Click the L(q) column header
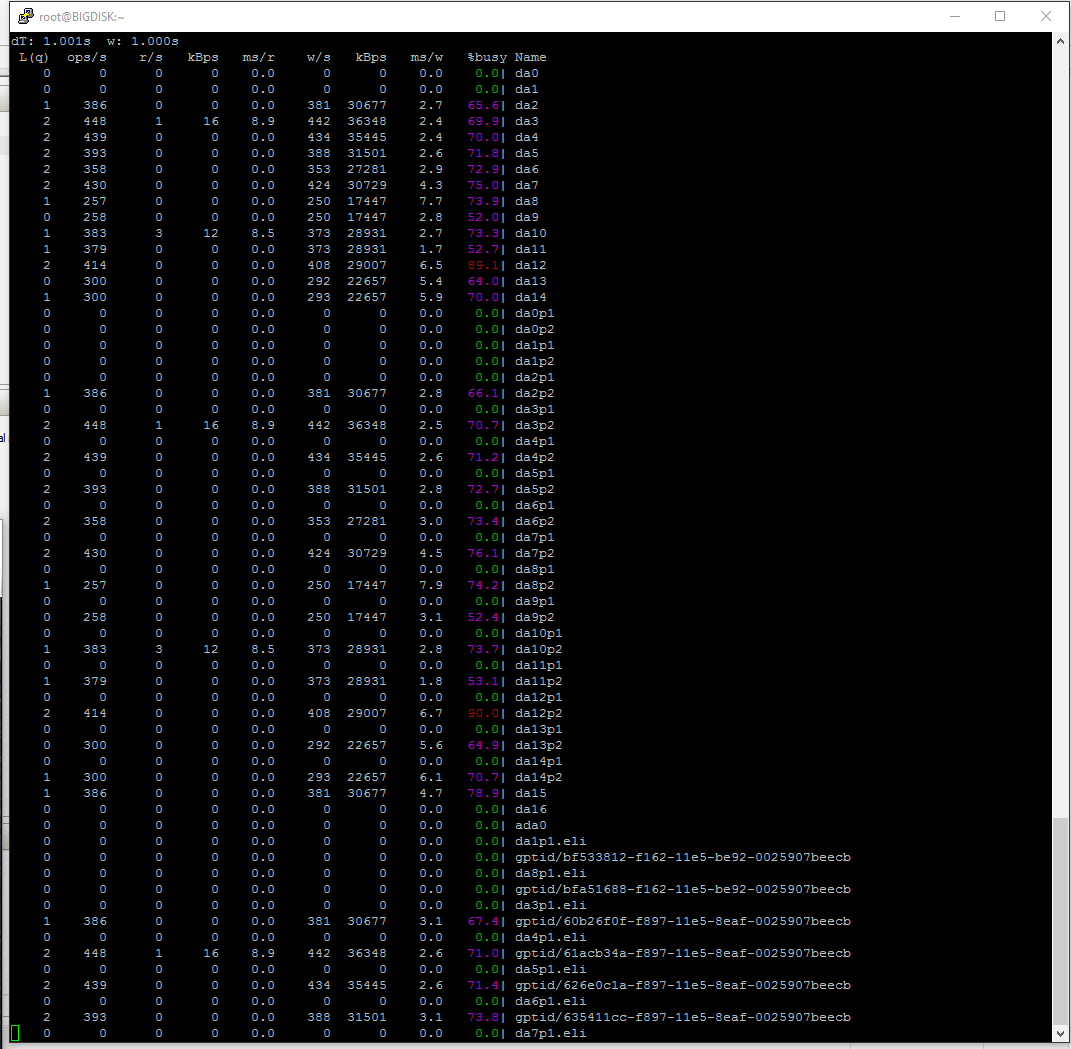Image resolution: width=1071 pixels, height=1049 pixels. click(x=34, y=57)
